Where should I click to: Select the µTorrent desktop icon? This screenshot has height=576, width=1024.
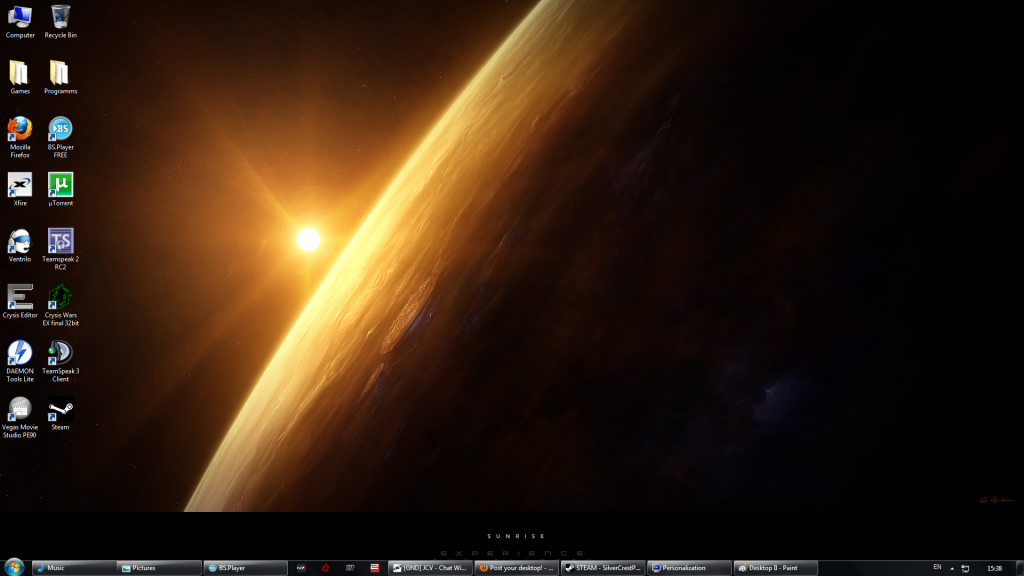[x=61, y=186]
